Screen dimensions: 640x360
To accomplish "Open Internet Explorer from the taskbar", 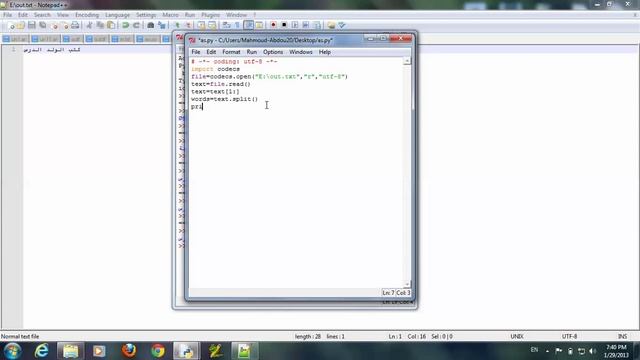I will (42, 351).
